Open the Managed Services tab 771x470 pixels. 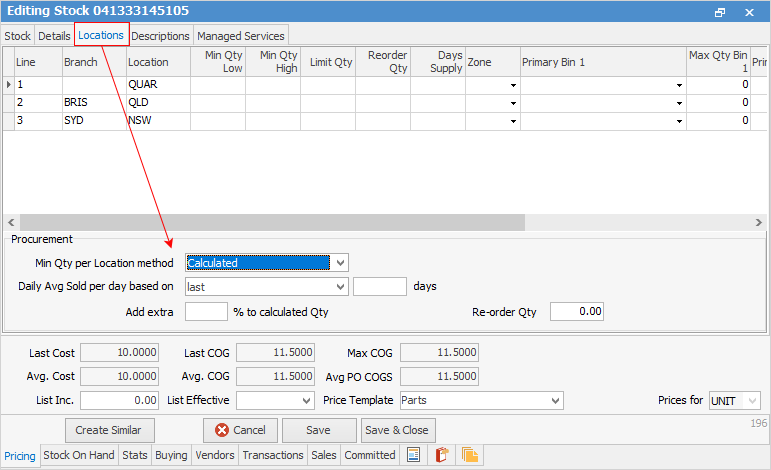240,35
